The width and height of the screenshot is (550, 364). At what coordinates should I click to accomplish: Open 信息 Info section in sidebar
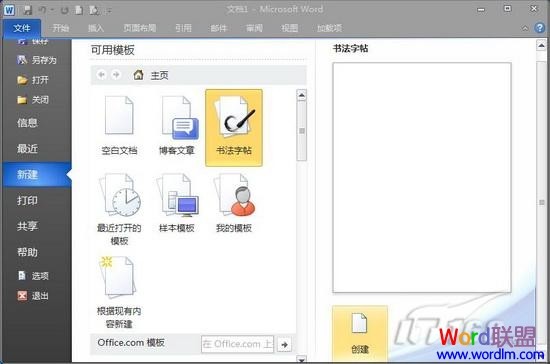pyautogui.click(x=27, y=123)
